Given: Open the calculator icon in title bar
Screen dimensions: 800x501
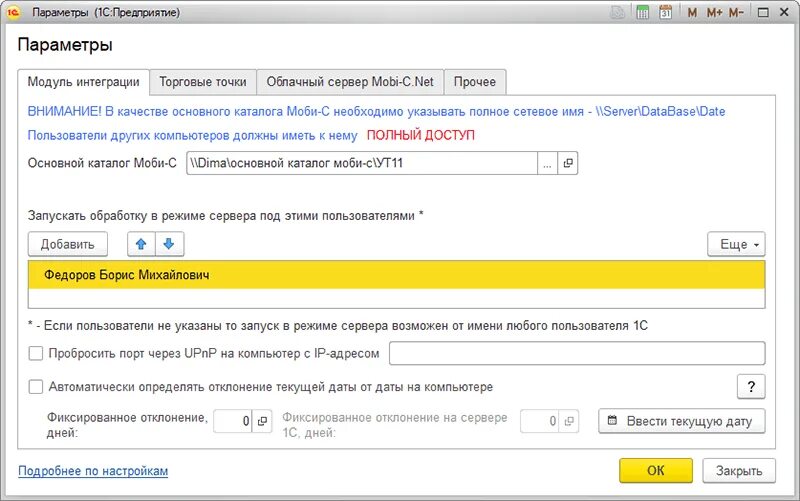Looking at the screenshot, I should (x=642, y=12).
